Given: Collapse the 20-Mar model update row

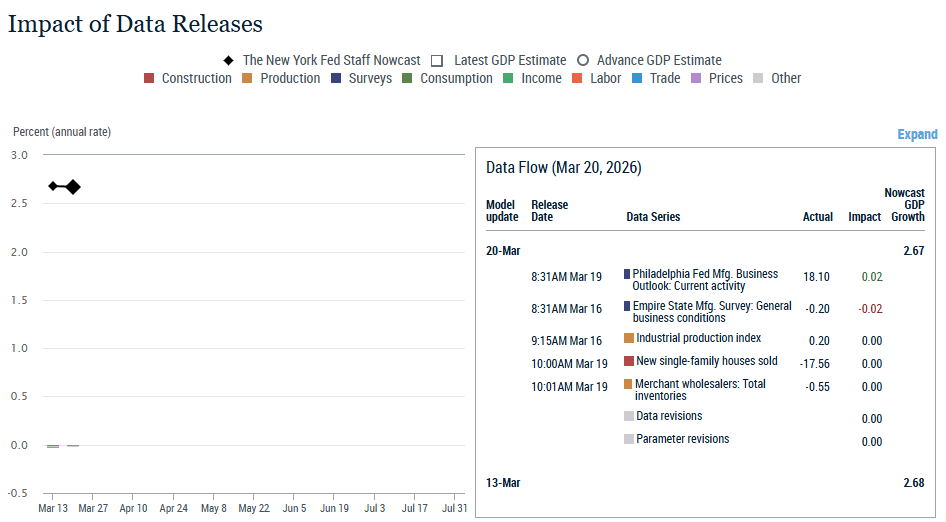Looking at the screenshot, I should 502,251.
